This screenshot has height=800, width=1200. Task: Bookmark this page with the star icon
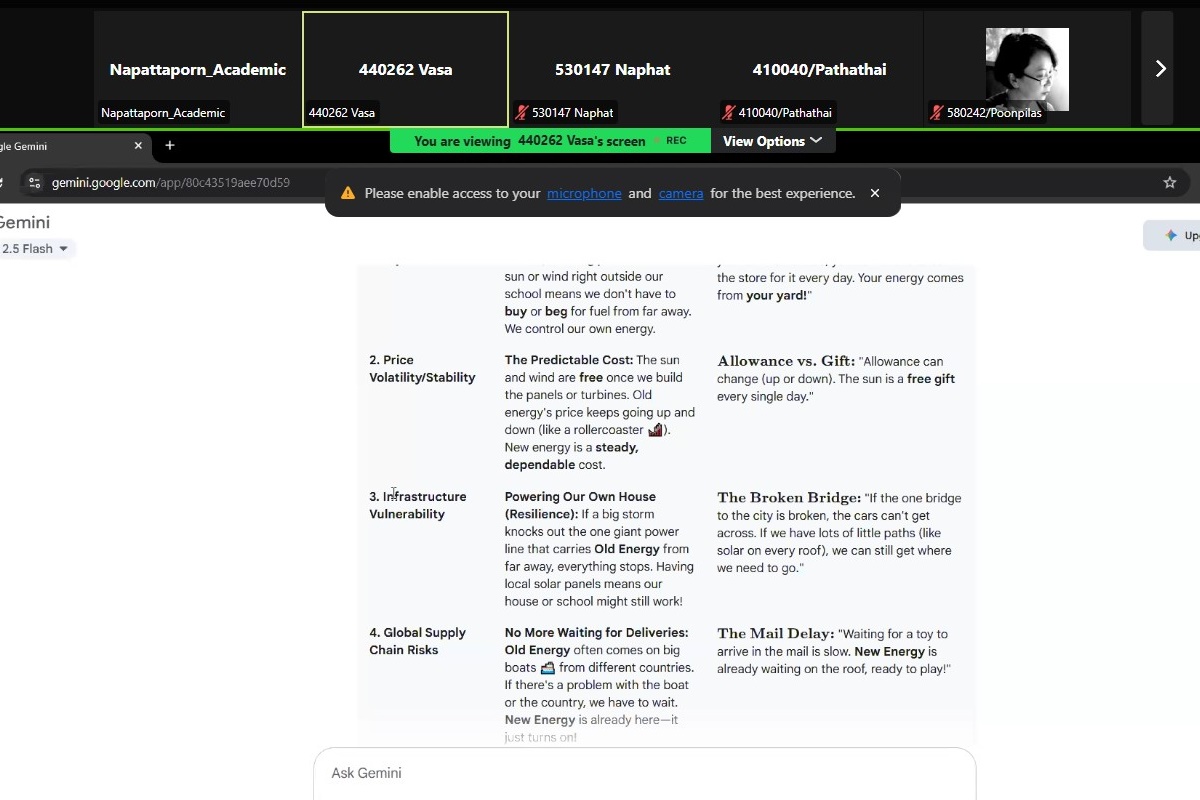pos(1169,182)
